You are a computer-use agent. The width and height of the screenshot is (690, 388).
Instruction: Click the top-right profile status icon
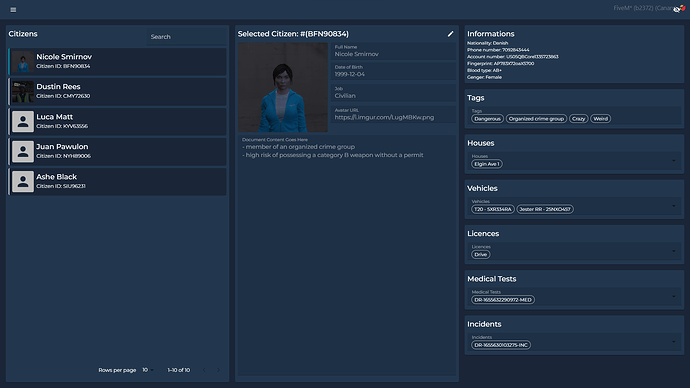[679, 8]
